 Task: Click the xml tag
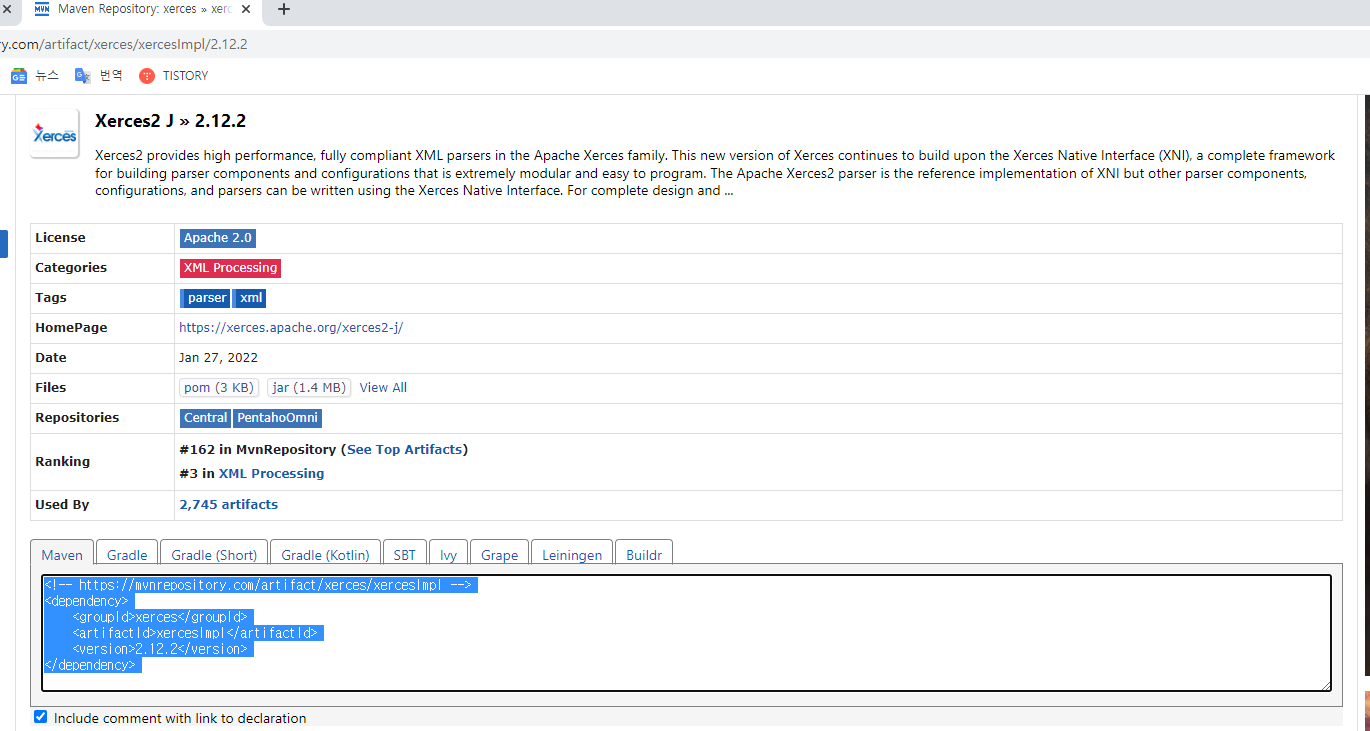[x=250, y=298]
